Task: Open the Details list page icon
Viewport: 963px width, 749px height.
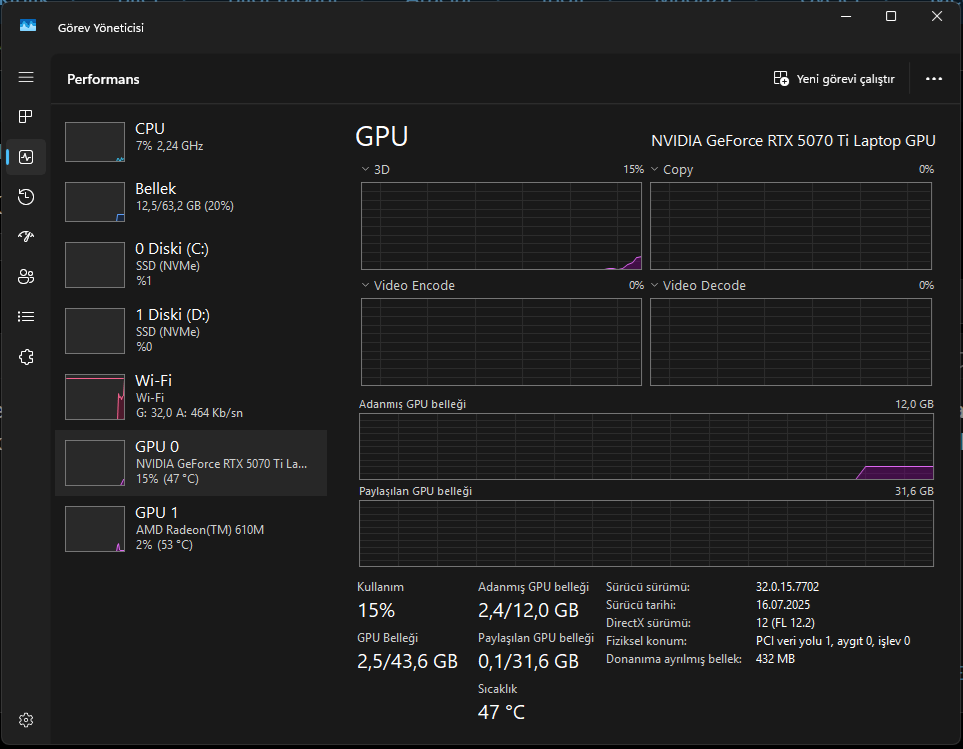Action: [x=26, y=317]
